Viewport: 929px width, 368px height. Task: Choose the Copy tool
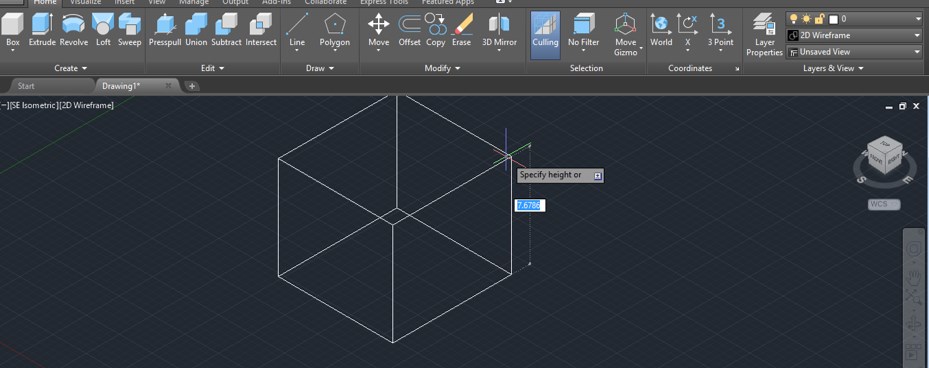[x=435, y=30]
